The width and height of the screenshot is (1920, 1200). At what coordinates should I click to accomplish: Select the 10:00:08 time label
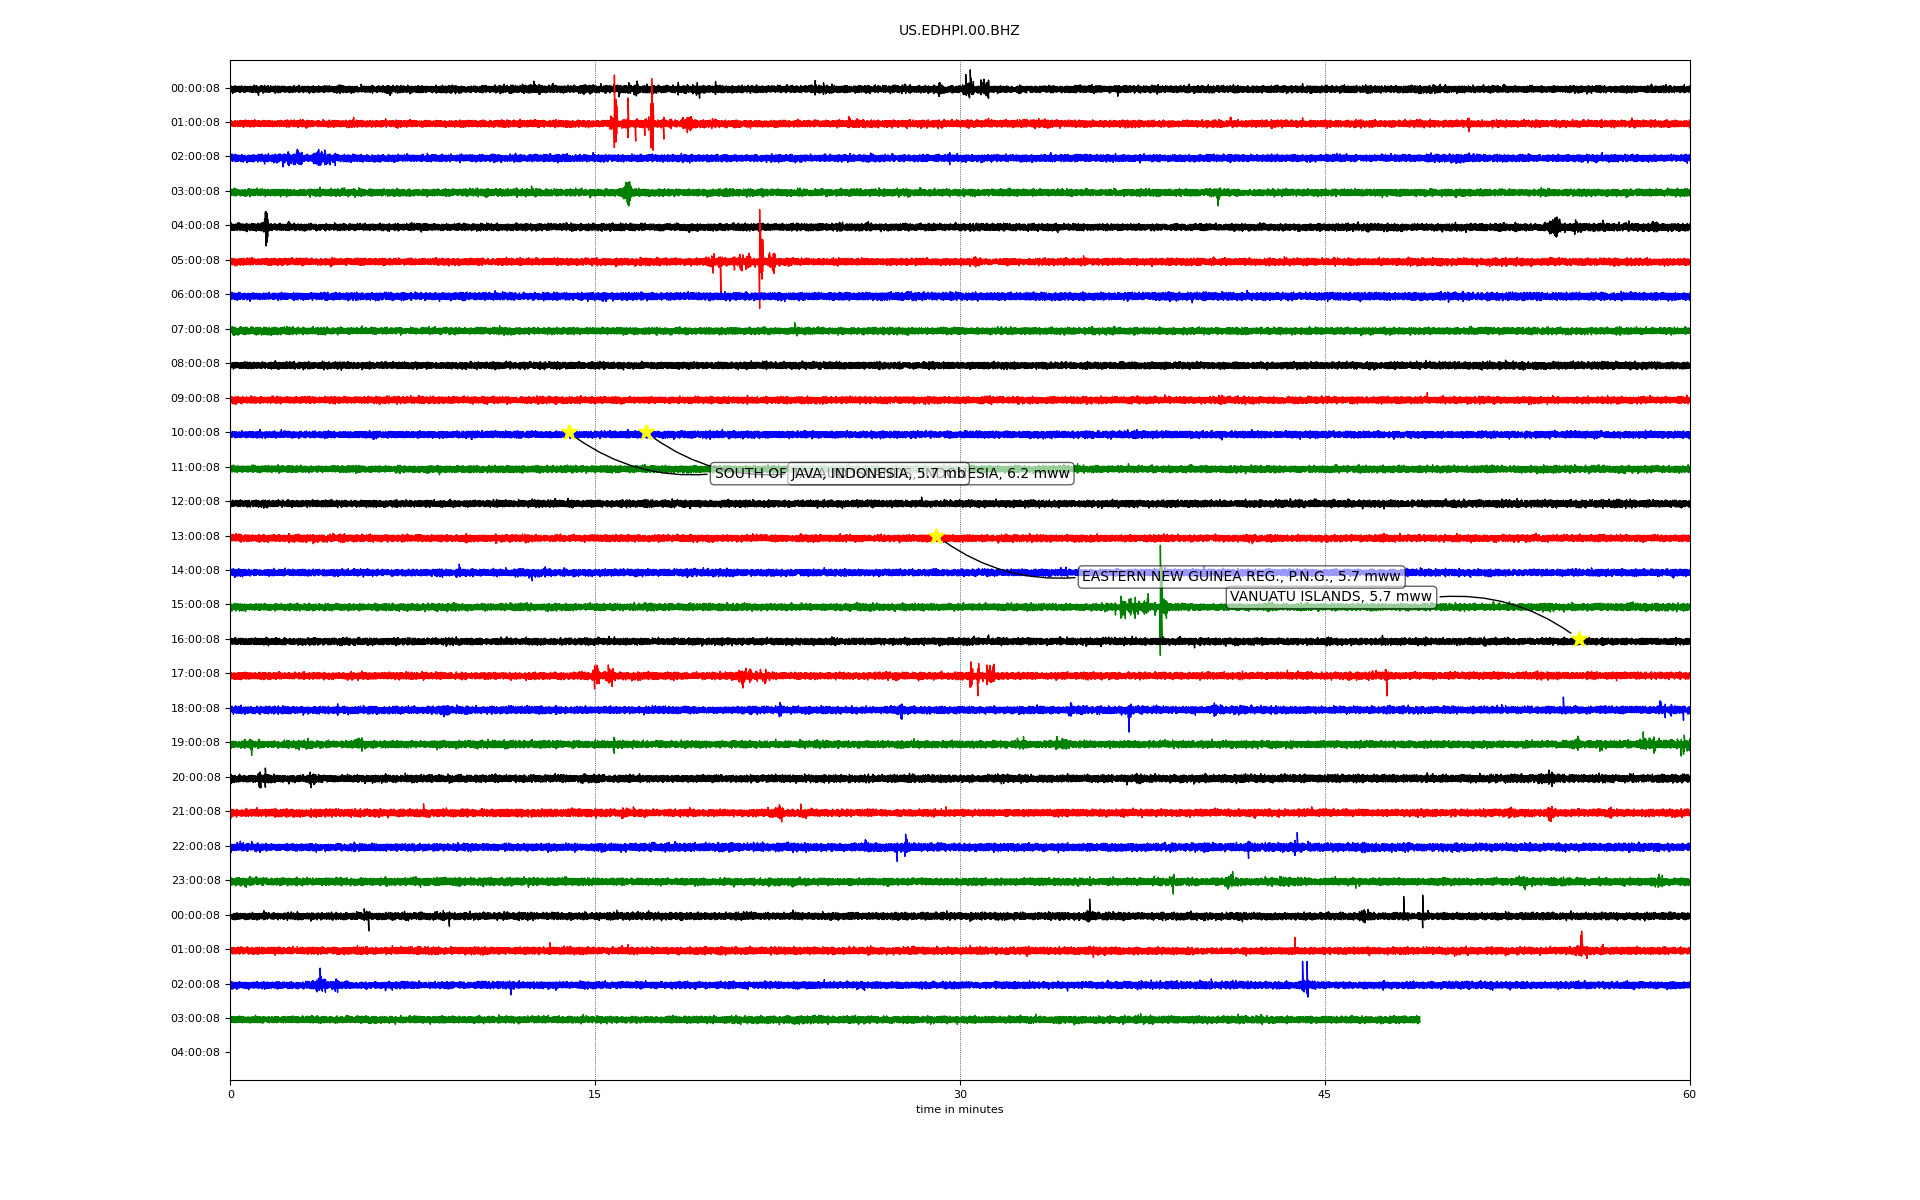[195, 433]
